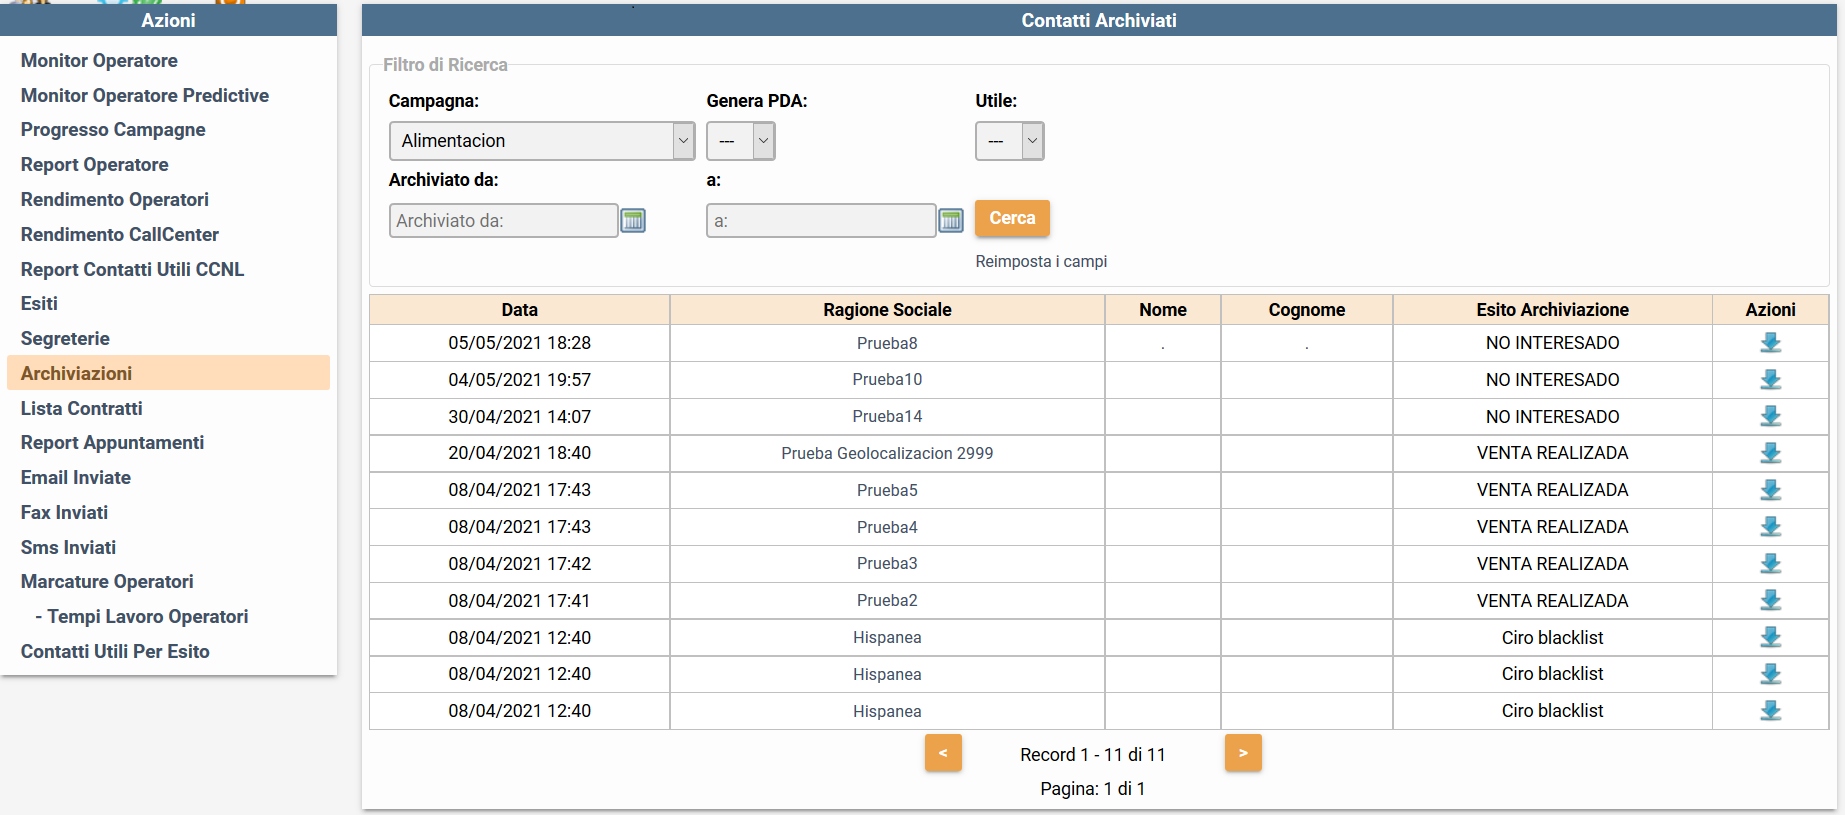This screenshot has width=1845, height=815.
Task: Select Fax Inviati from the sidebar
Action: tap(65, 513)
